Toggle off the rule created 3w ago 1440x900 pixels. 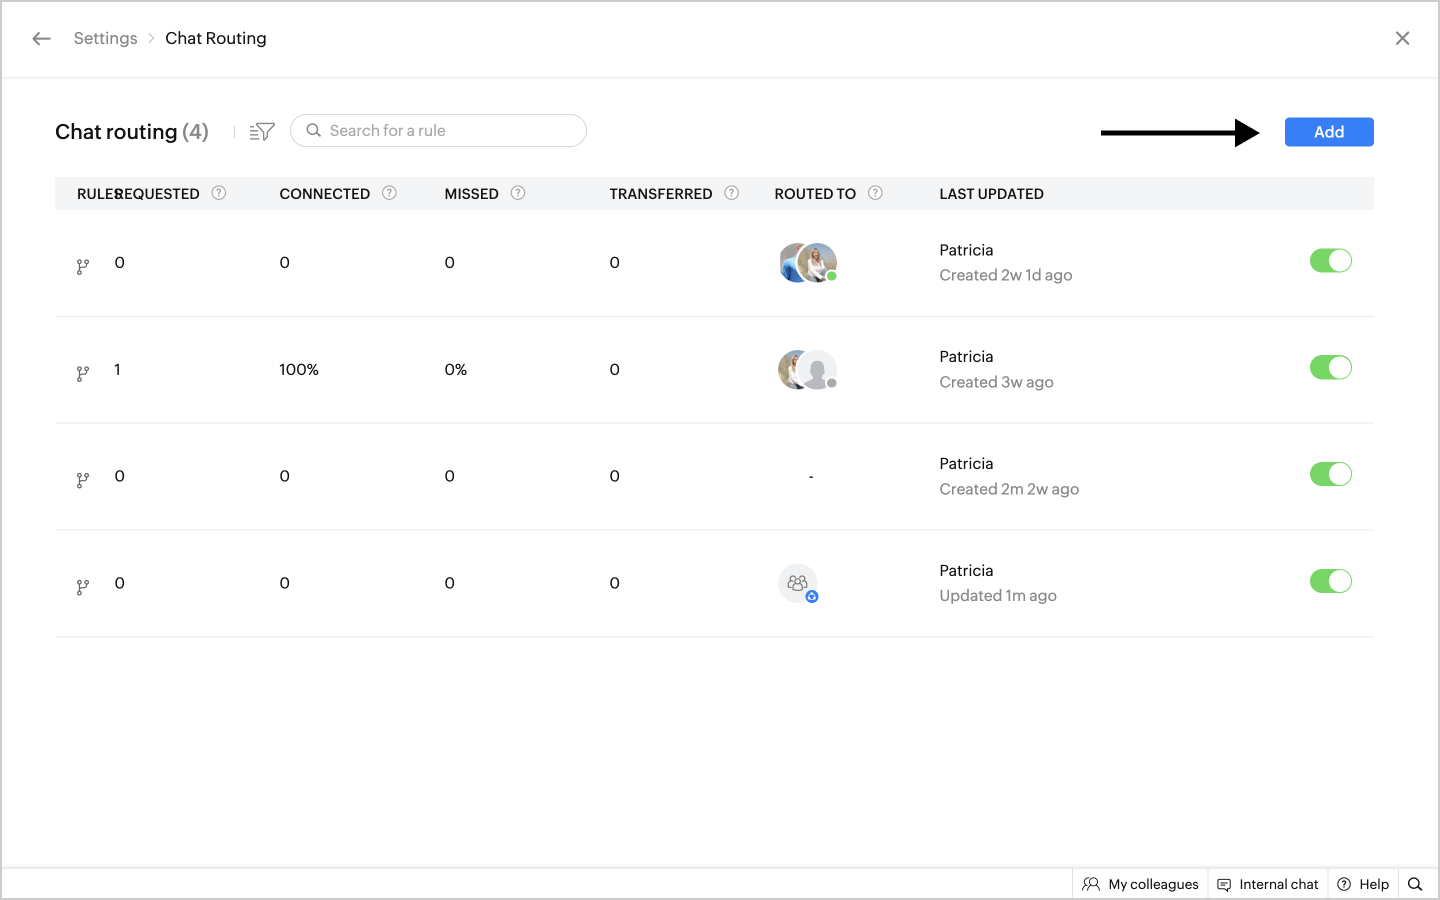[1331, 368]
